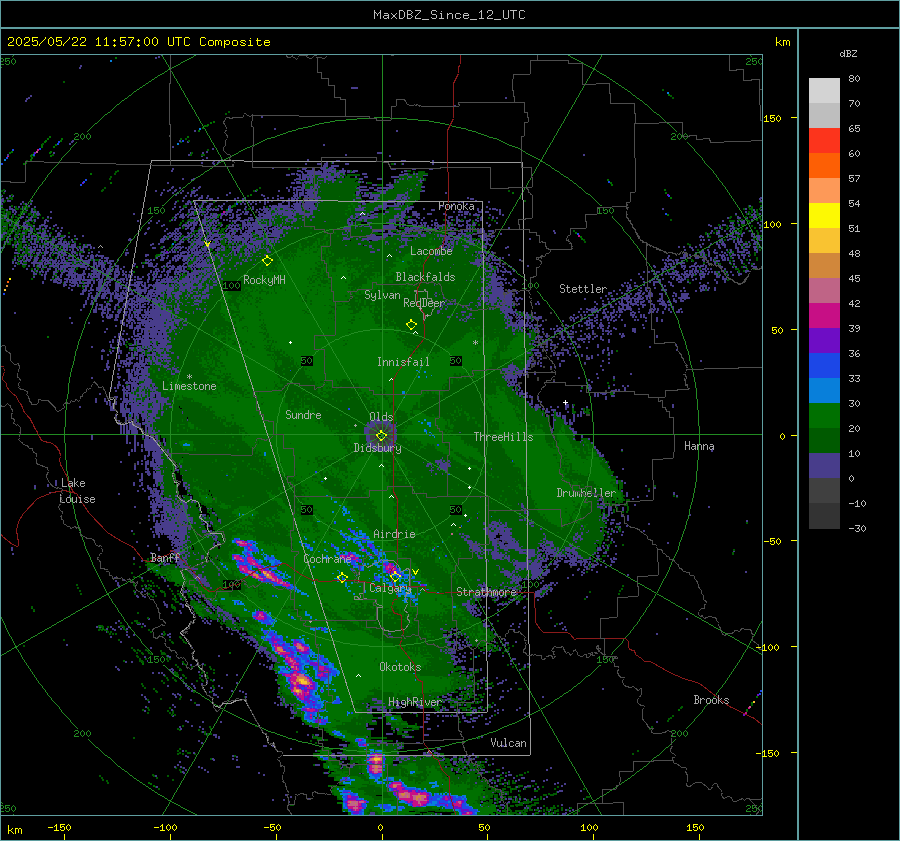
Task: Click the Vulcan label
Action: (x=509, y=743)
